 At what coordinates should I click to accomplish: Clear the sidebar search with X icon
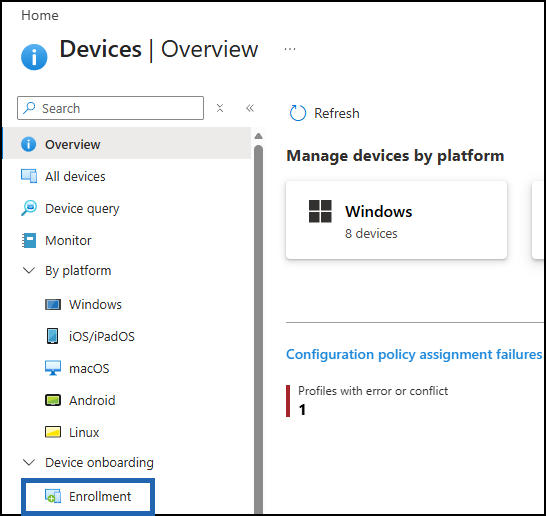tap(220, 108)
